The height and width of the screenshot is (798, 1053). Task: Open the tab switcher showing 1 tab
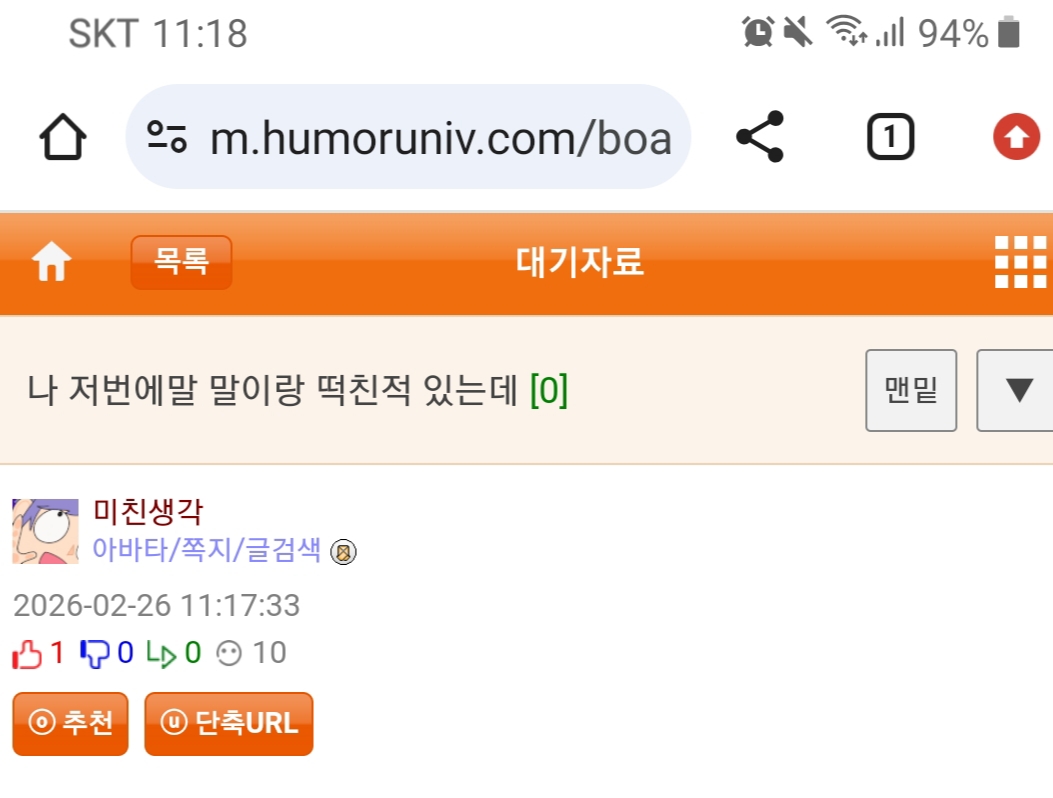889,137
